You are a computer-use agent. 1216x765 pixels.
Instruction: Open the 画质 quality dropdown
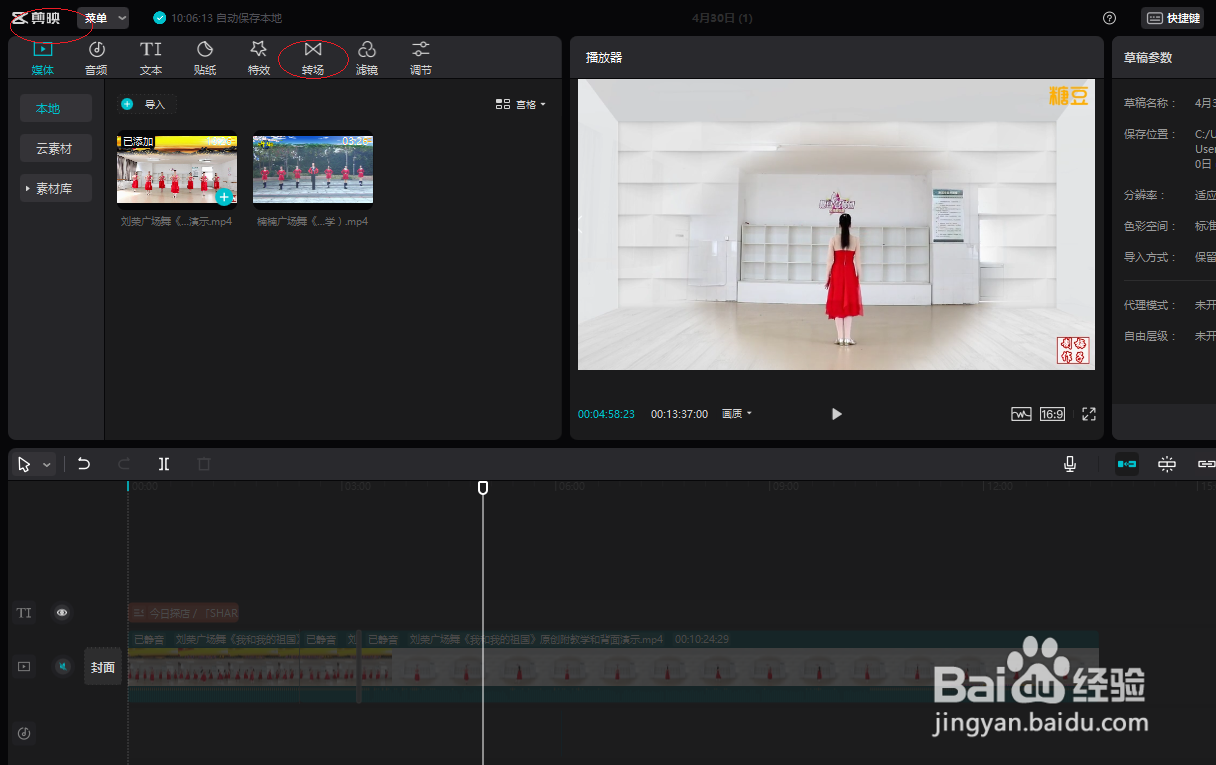(x=737, y=414)
